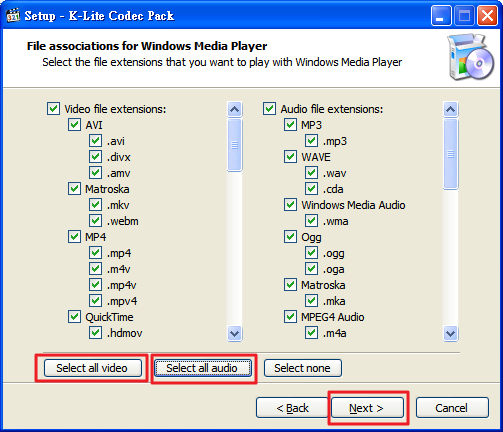Disable the .mp3 extension checkbox
Viewport: 503px width, 432px height.
[x=311, y=141]
